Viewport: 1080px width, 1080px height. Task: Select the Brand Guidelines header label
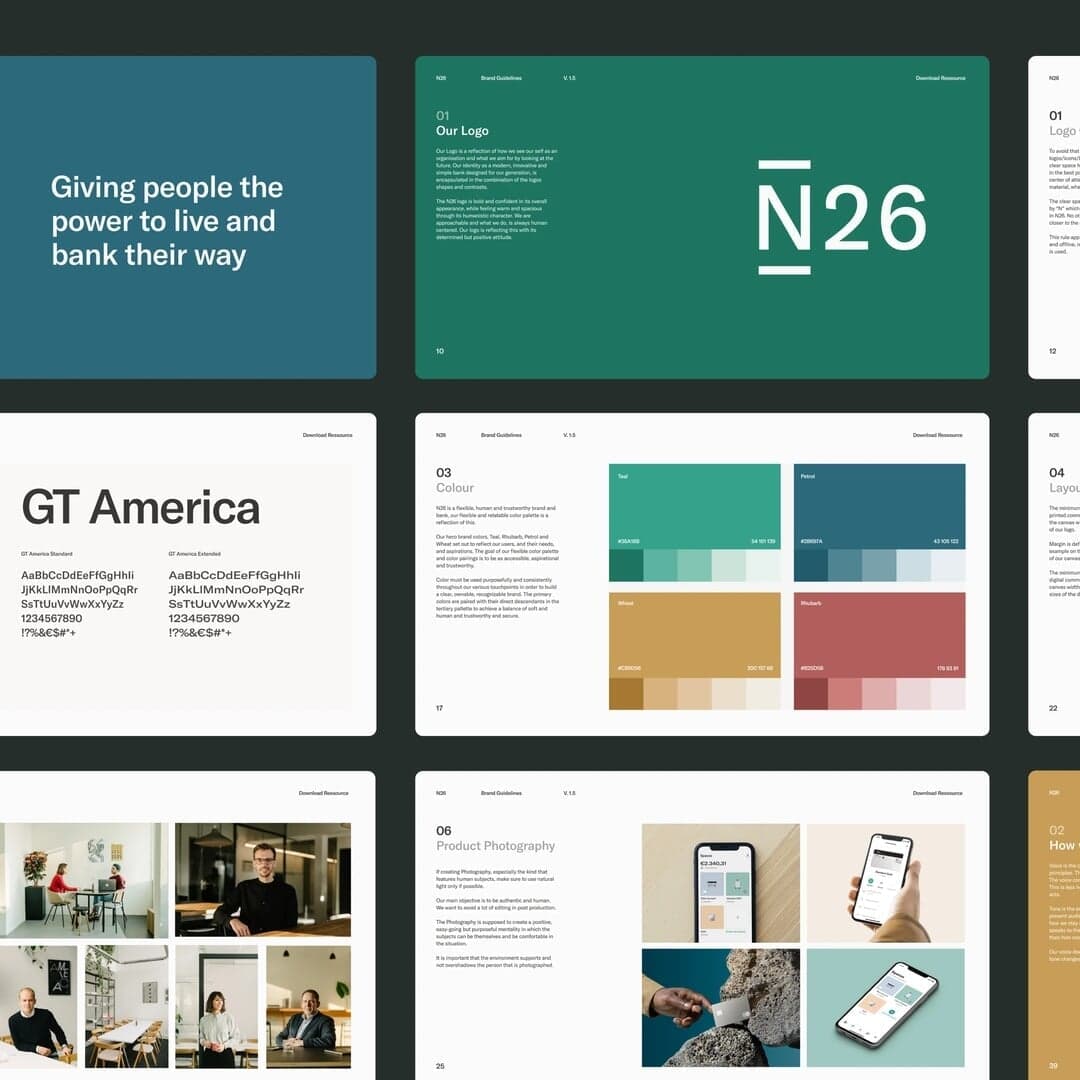(x=501, y=76)
